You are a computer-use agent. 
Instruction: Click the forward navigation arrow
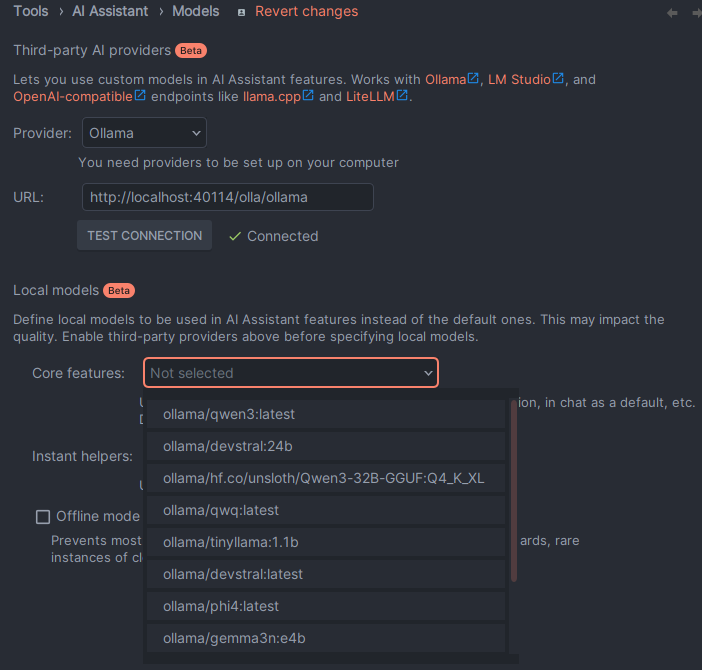point(697,13)
